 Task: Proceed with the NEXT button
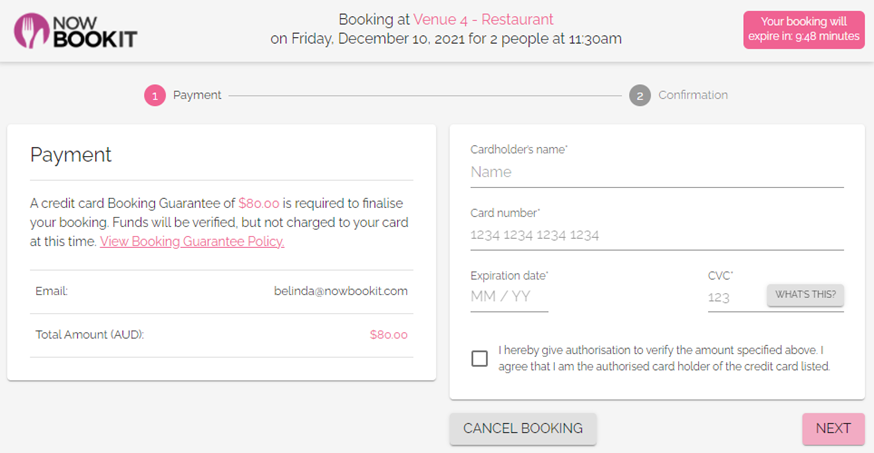click(x=832, y=428)
